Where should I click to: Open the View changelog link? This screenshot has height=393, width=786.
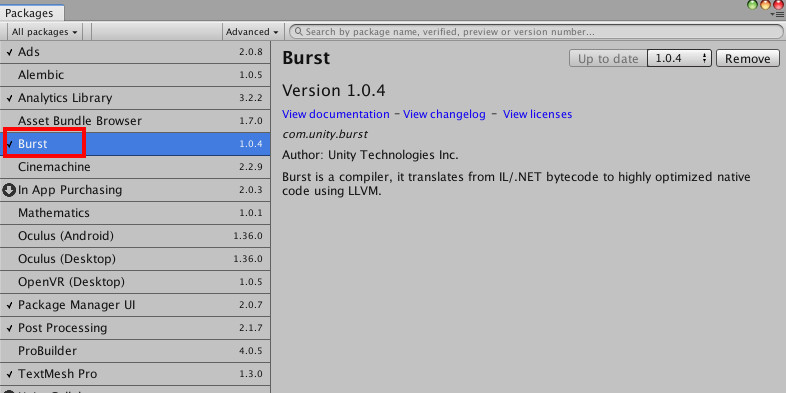click(444, 114)
